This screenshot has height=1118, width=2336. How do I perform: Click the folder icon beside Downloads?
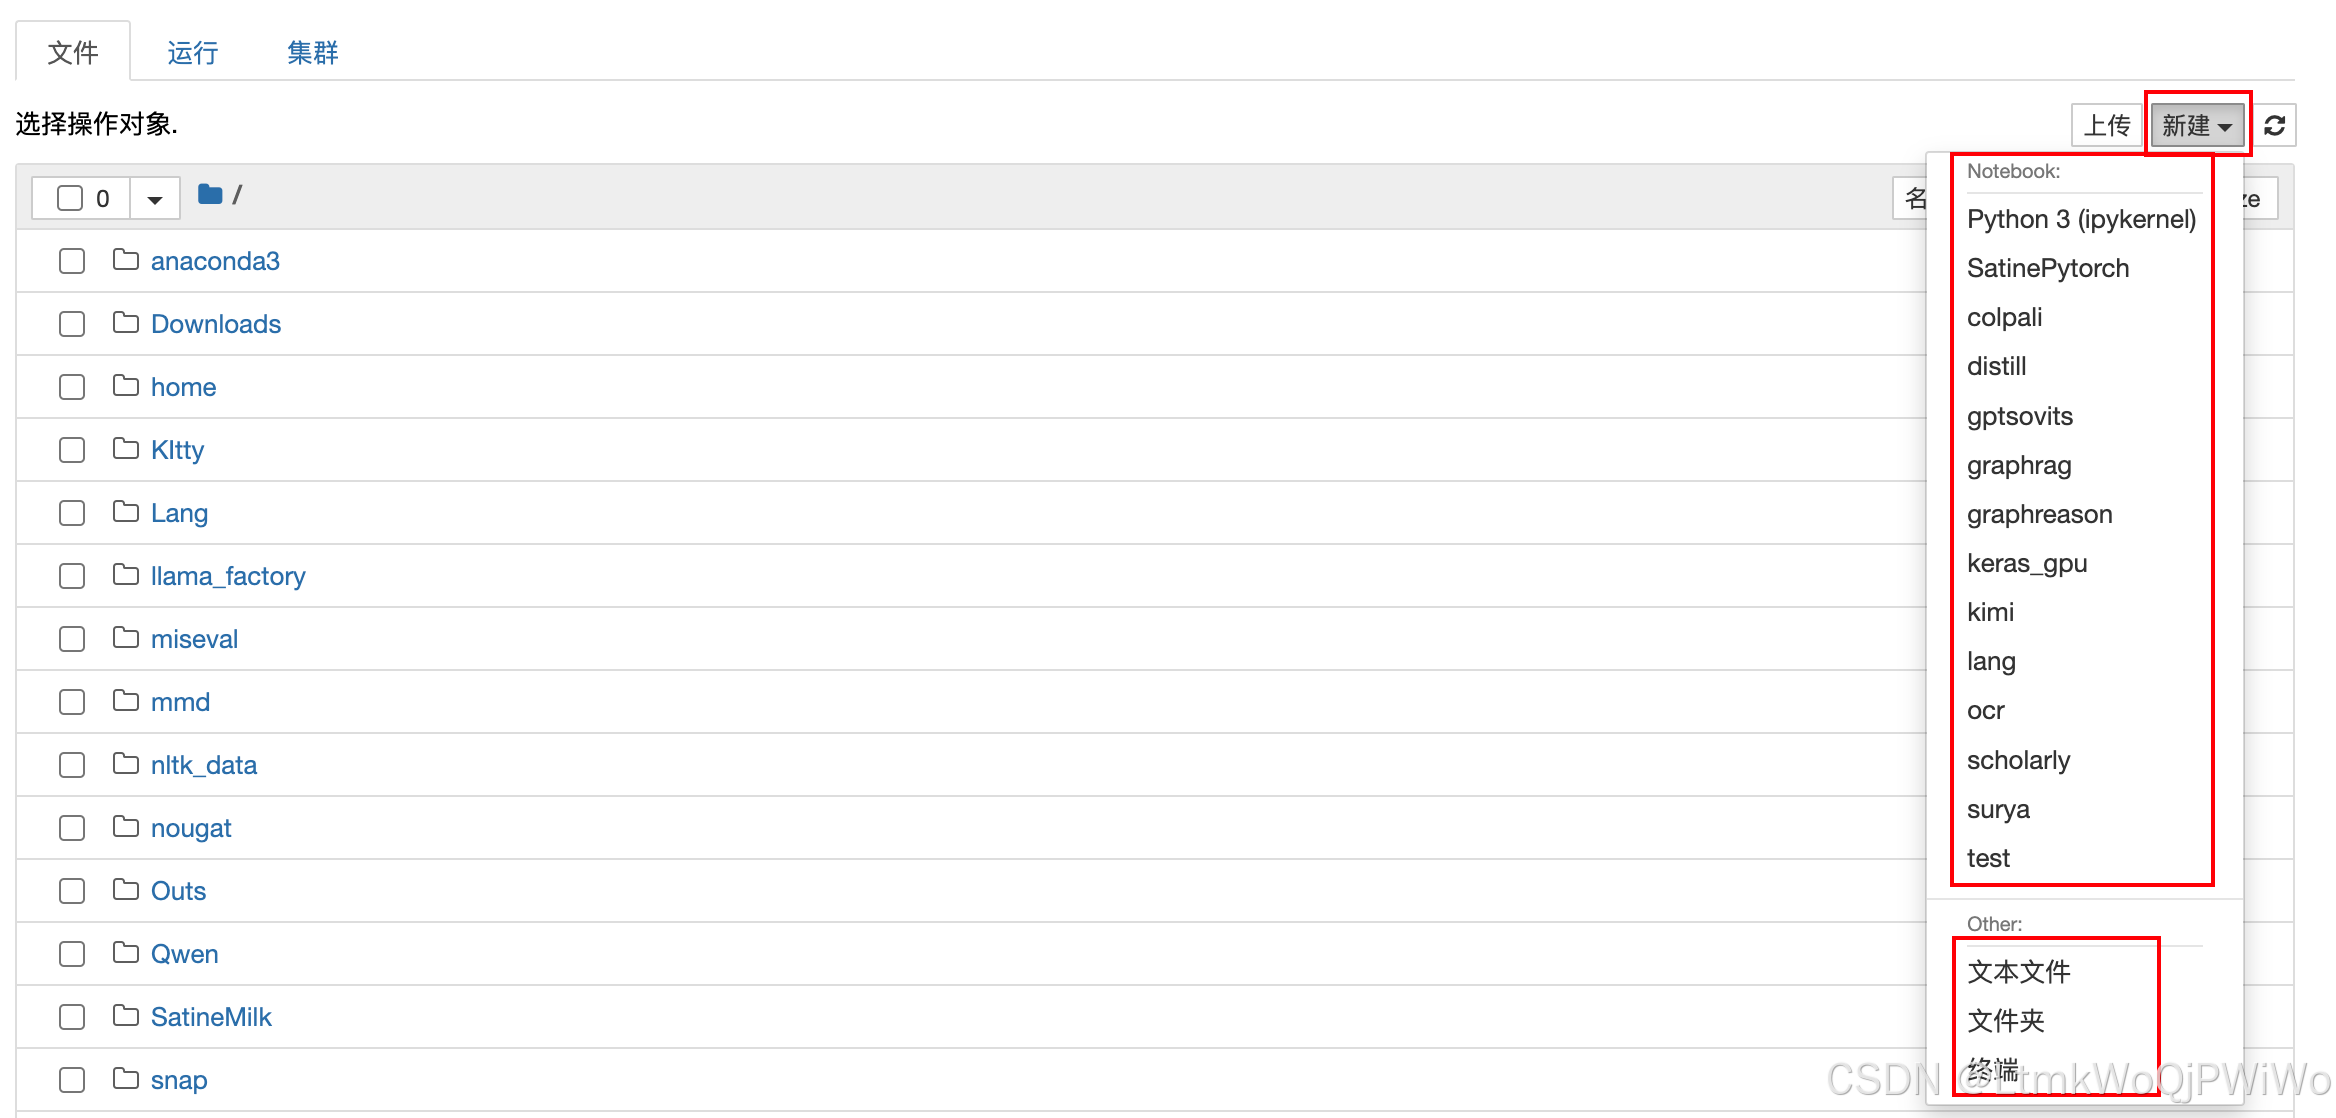point(124,323)
